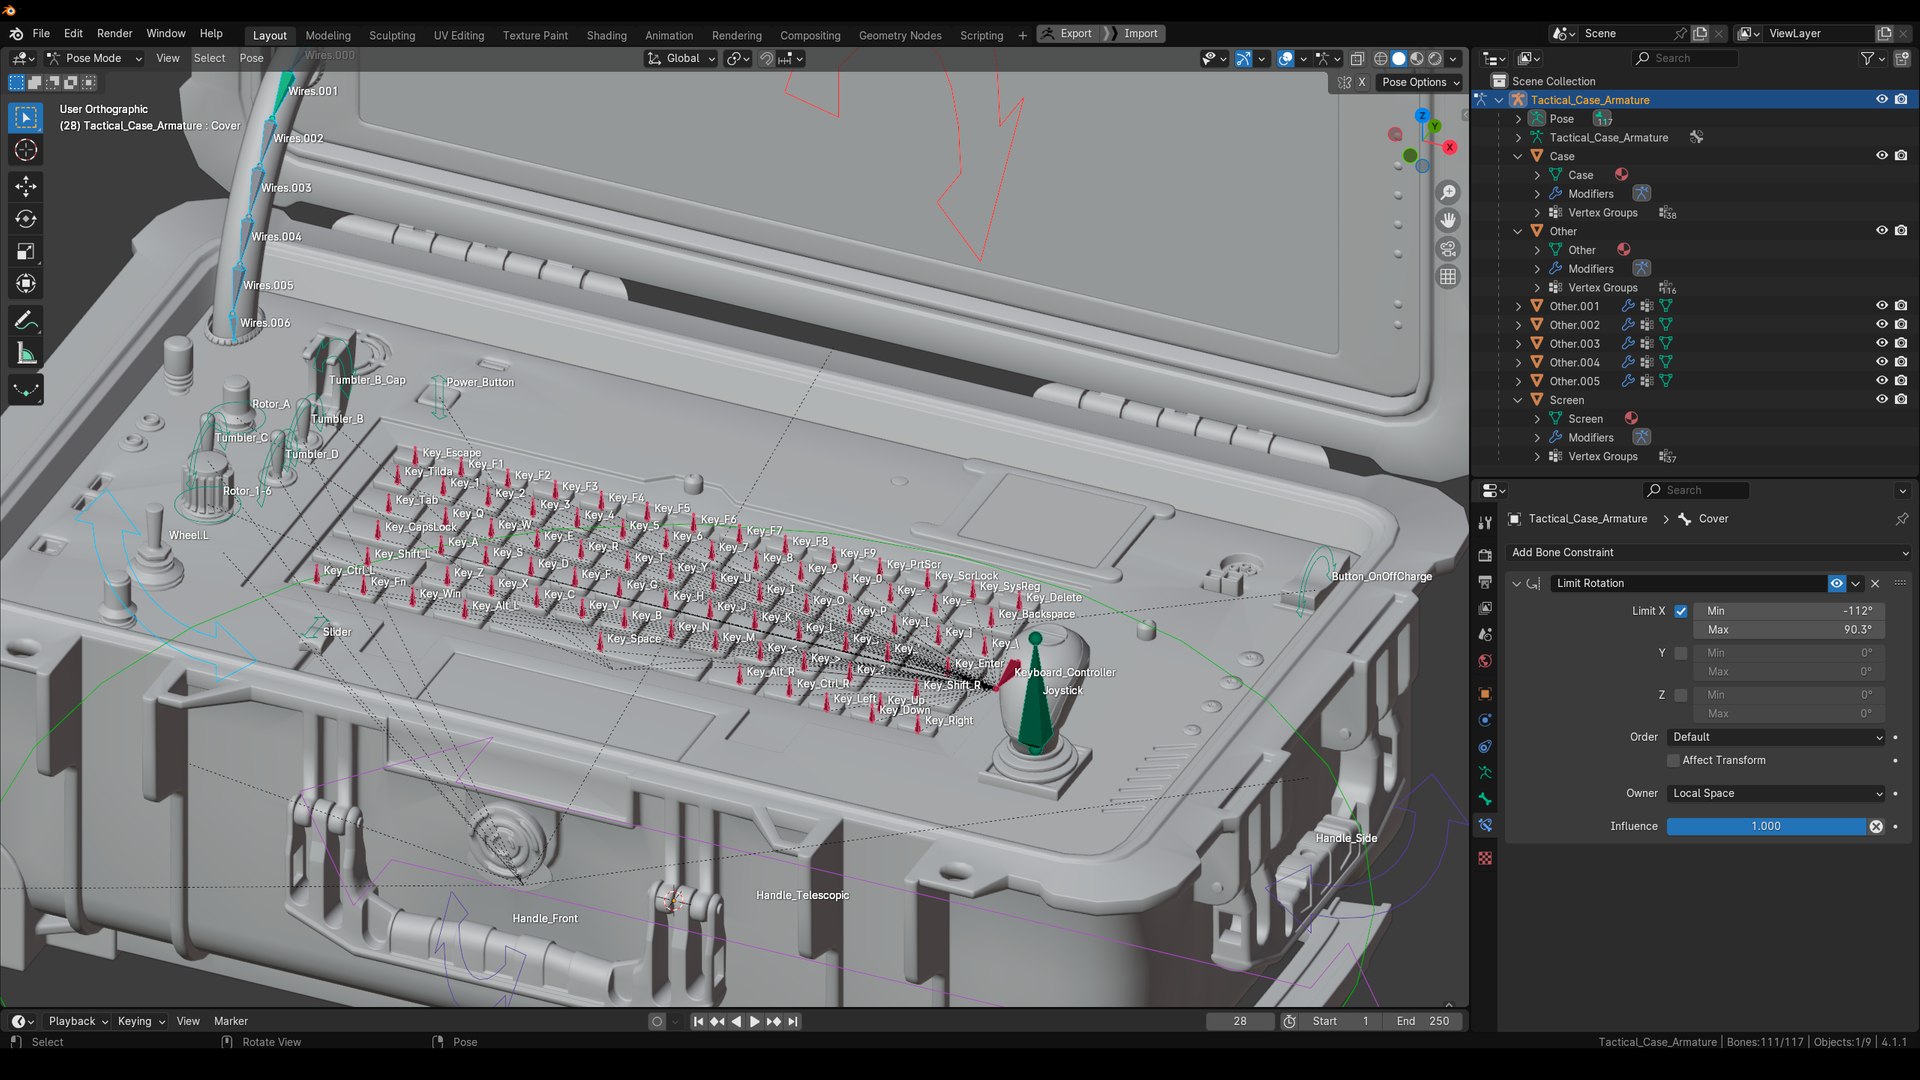Viewport: 1920px width, 1080px height.
Task: Activate the Rotate tool
Action: 26,219
